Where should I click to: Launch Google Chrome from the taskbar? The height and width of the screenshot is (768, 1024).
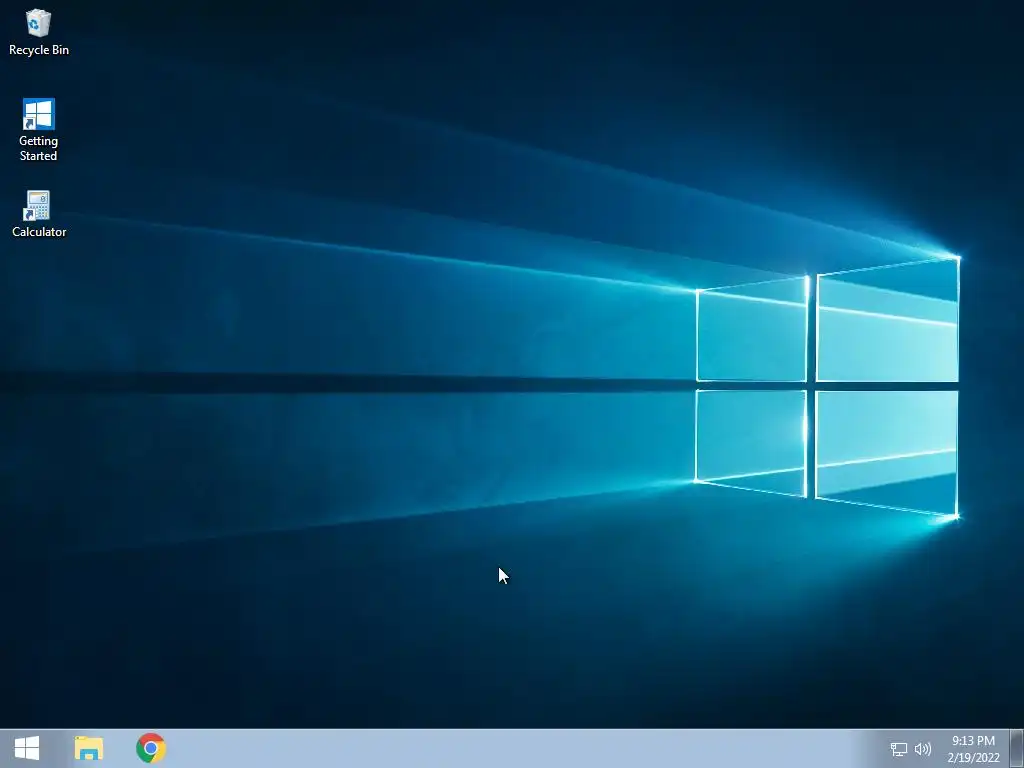click(x=151, y=748)
